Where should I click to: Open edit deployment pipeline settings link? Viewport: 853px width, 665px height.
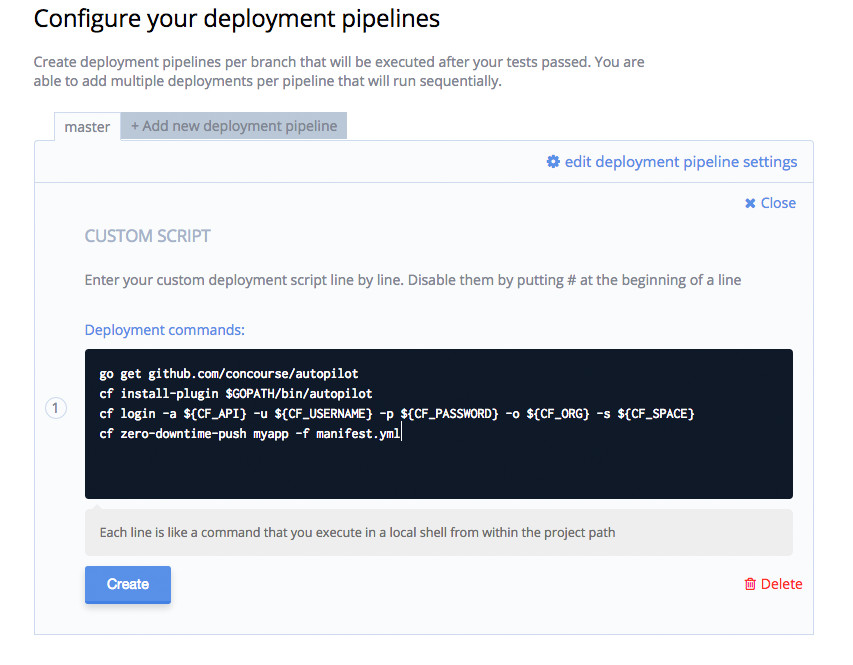[x=680, y=162]
